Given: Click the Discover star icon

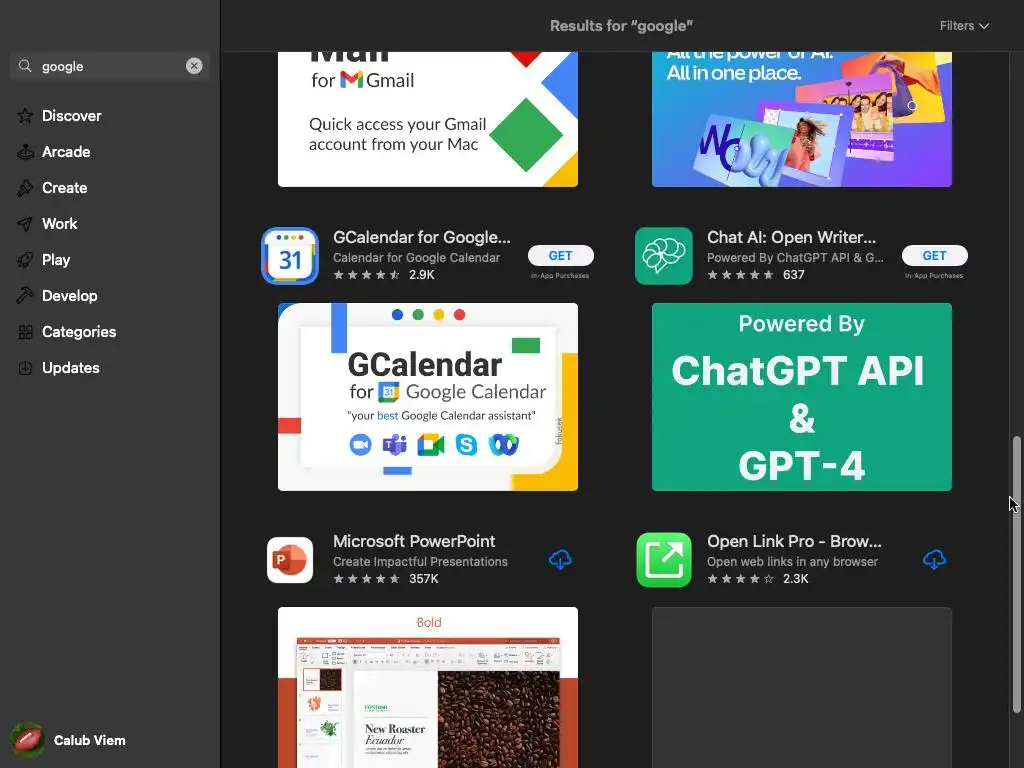Looking at the screenshot, I should pyautogui.click(x=25, y=116).
